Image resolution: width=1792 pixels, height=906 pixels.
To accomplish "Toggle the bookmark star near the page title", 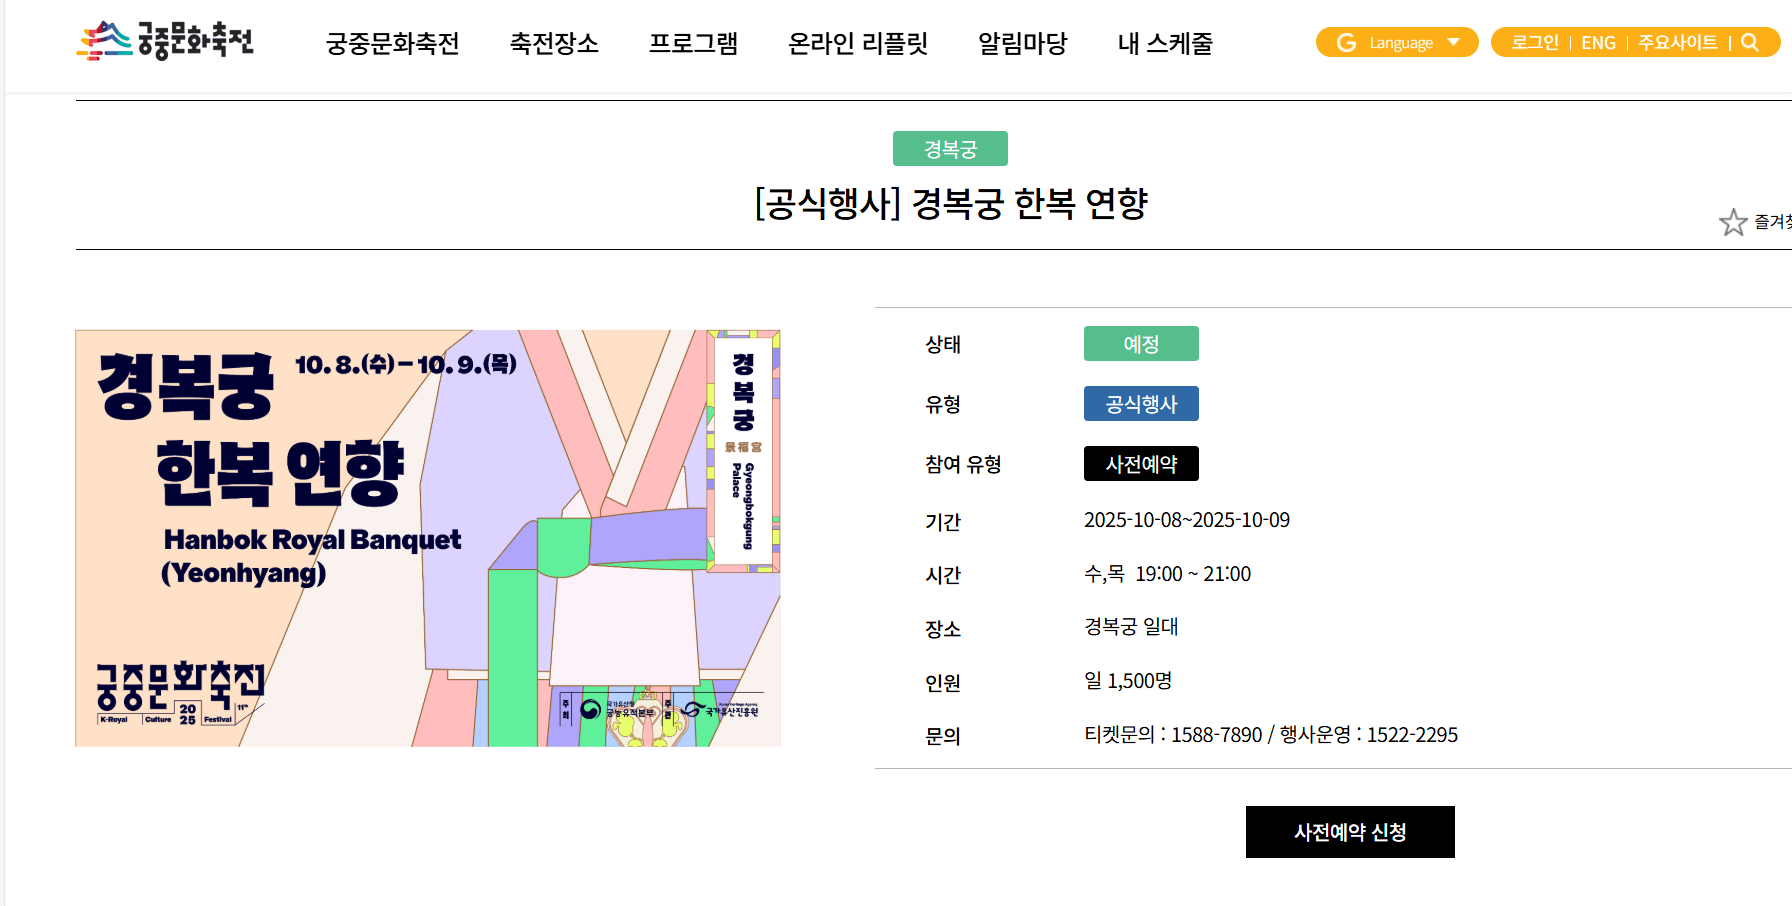I will pos(1734,221).
